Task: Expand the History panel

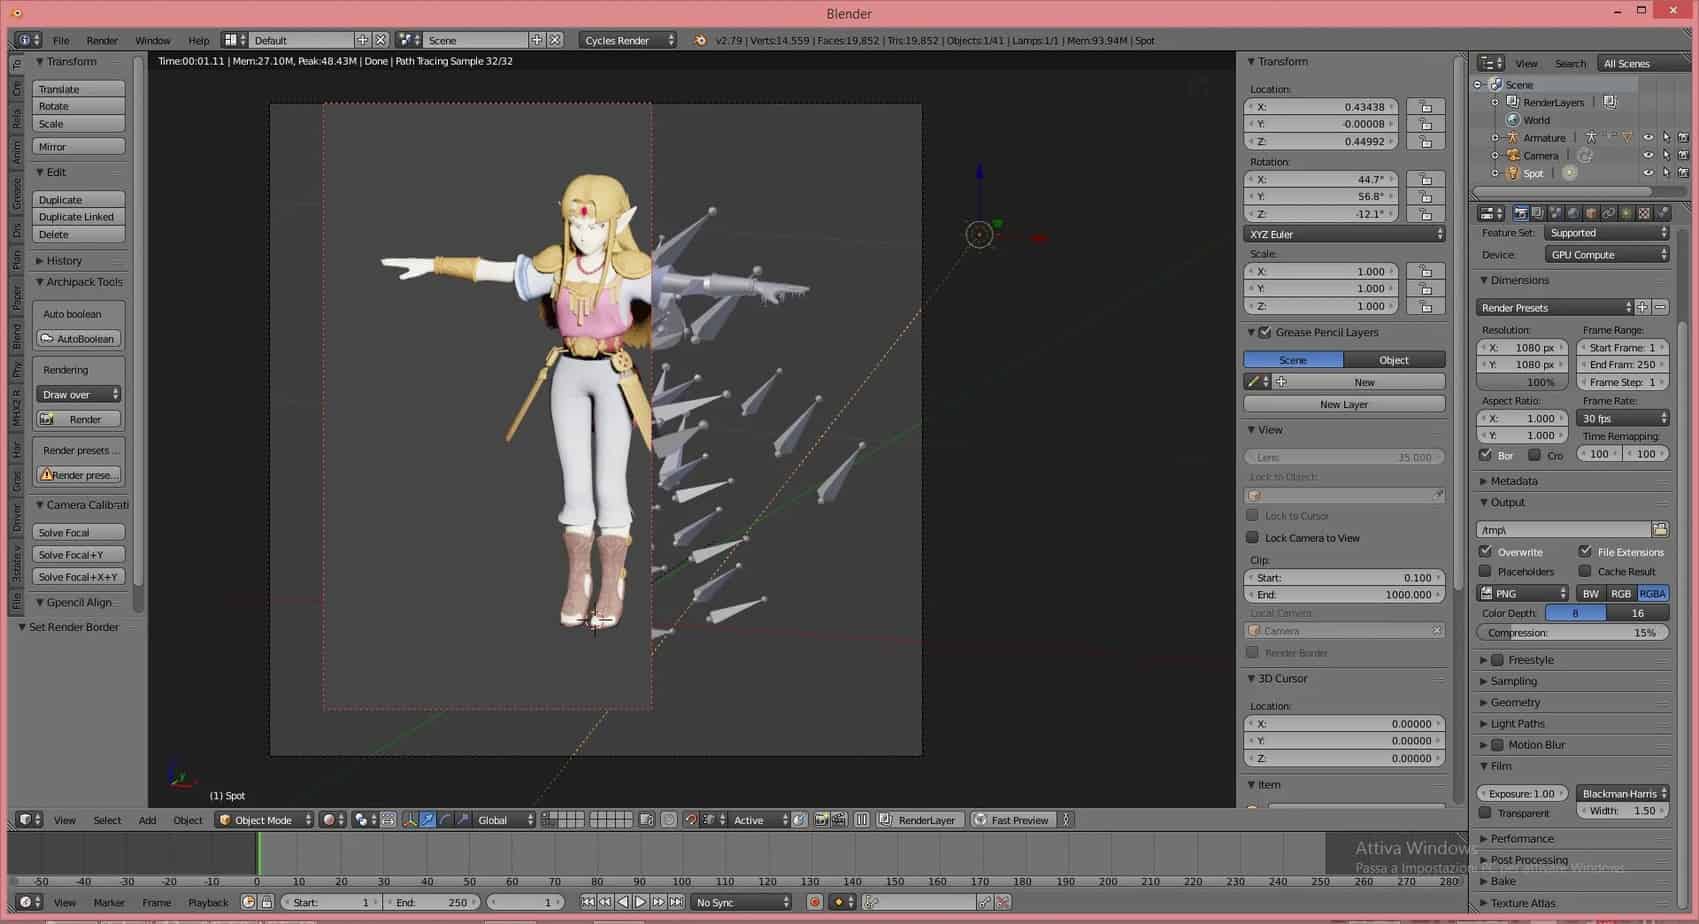Action: pyautogui.click(x=64, y=260)
